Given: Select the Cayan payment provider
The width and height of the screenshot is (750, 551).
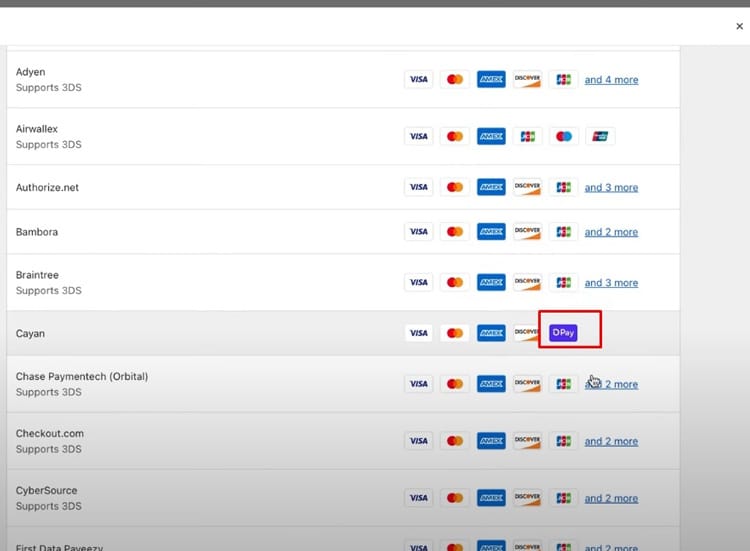Looking at the screenshot, I should [31, 333].
